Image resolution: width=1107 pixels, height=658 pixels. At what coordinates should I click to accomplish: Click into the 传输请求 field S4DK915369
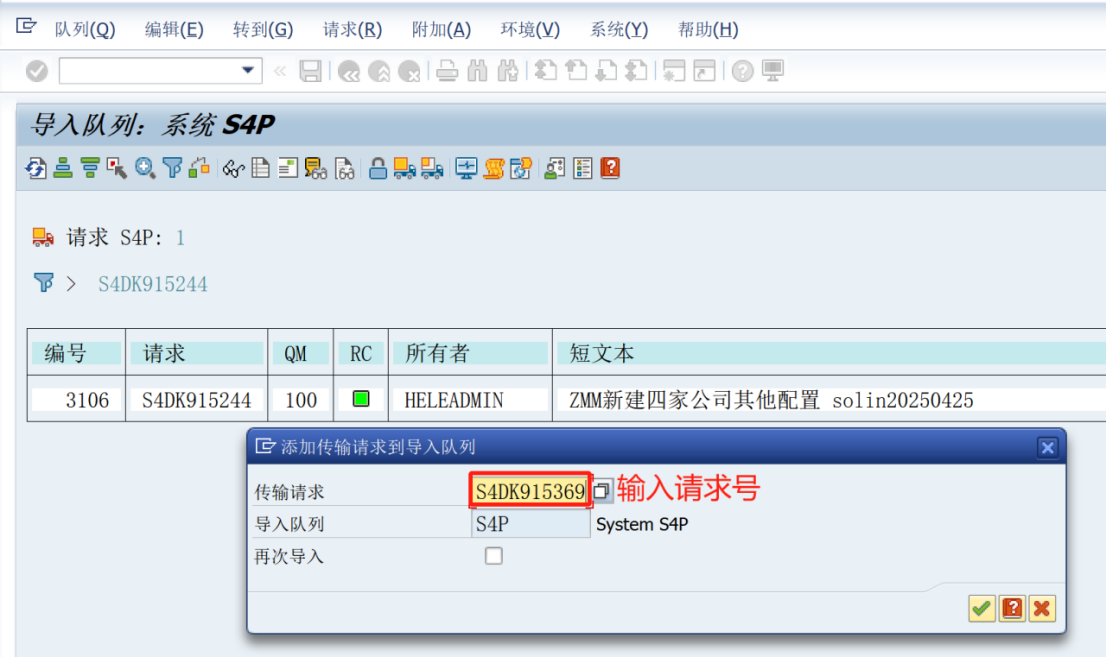point(530,491)
